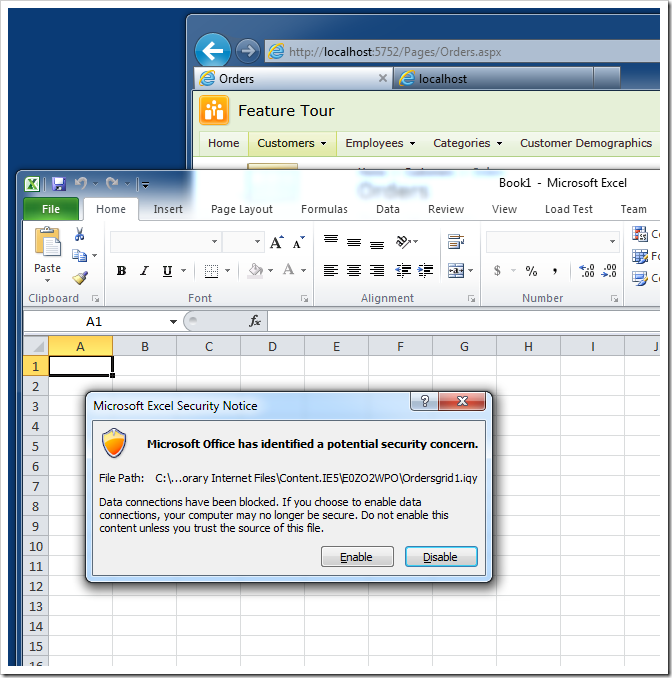Click the Undo icon in Quick Access Toolbar
The height and width of the screenshot is (678, 672).
pos(80,184)
